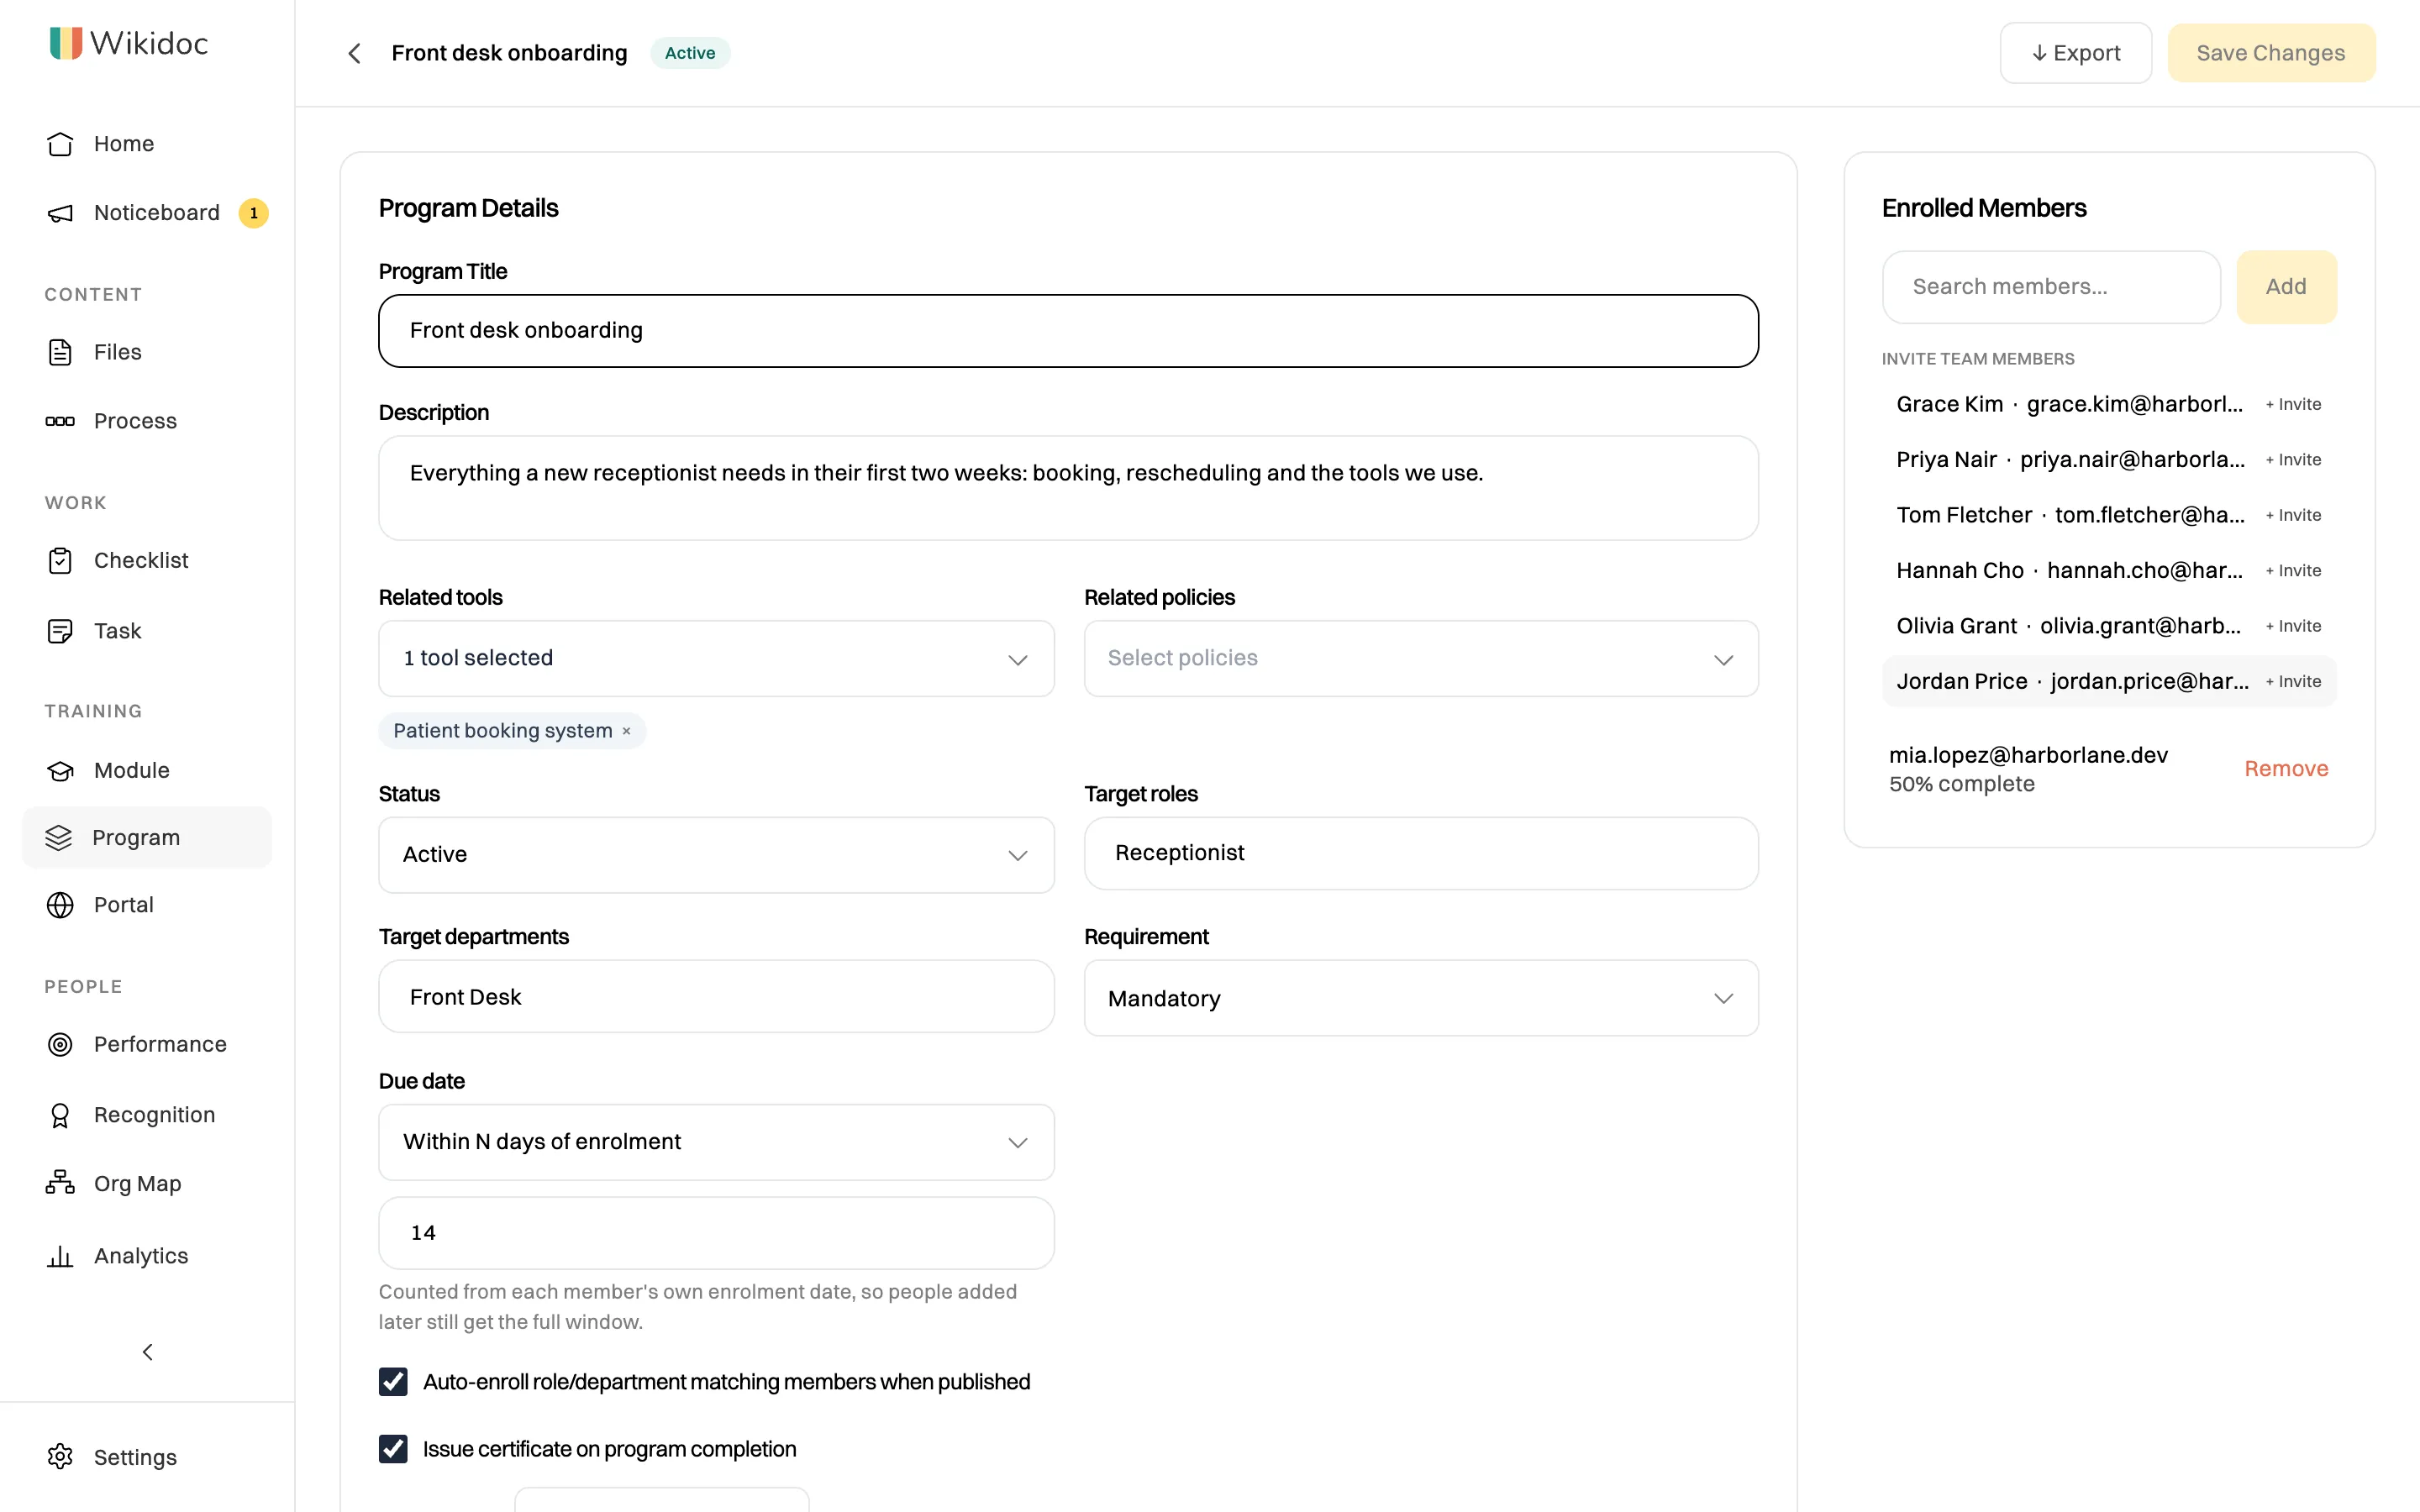Click the Export button
Viewport: 2420px width, 1512px height.
(2075, 53)
